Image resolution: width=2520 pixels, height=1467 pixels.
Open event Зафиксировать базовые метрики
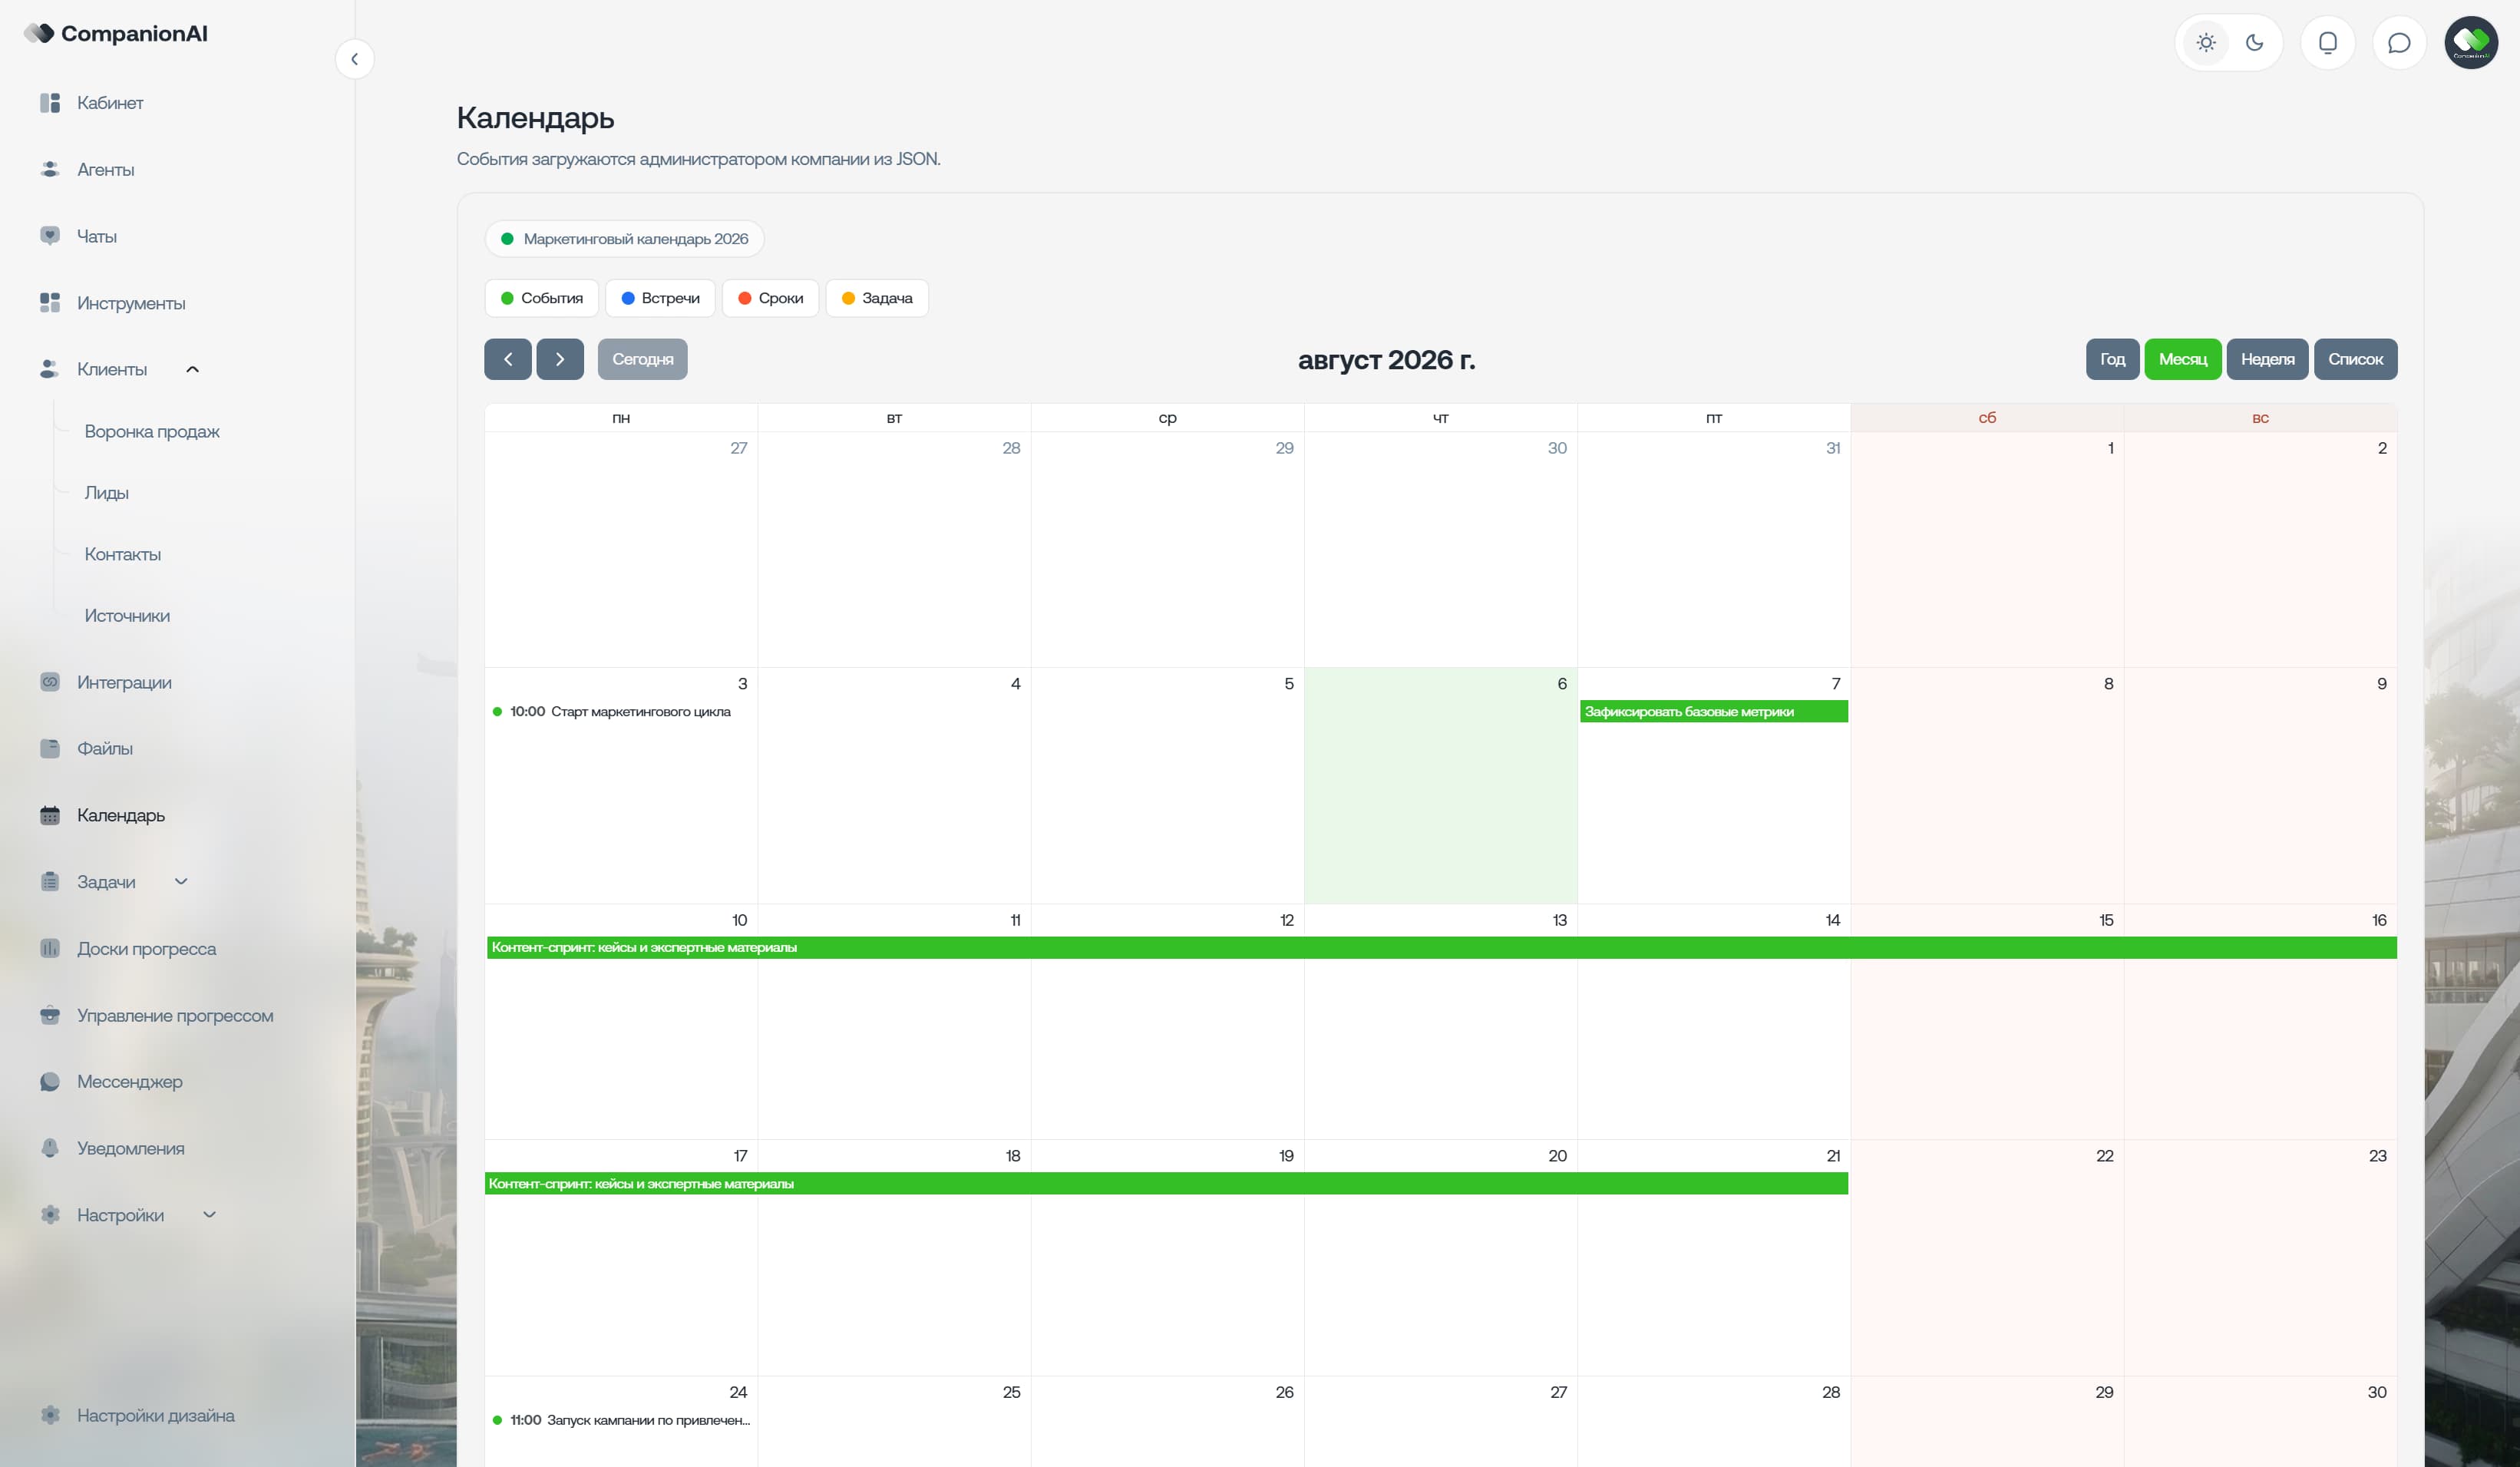1714,712
